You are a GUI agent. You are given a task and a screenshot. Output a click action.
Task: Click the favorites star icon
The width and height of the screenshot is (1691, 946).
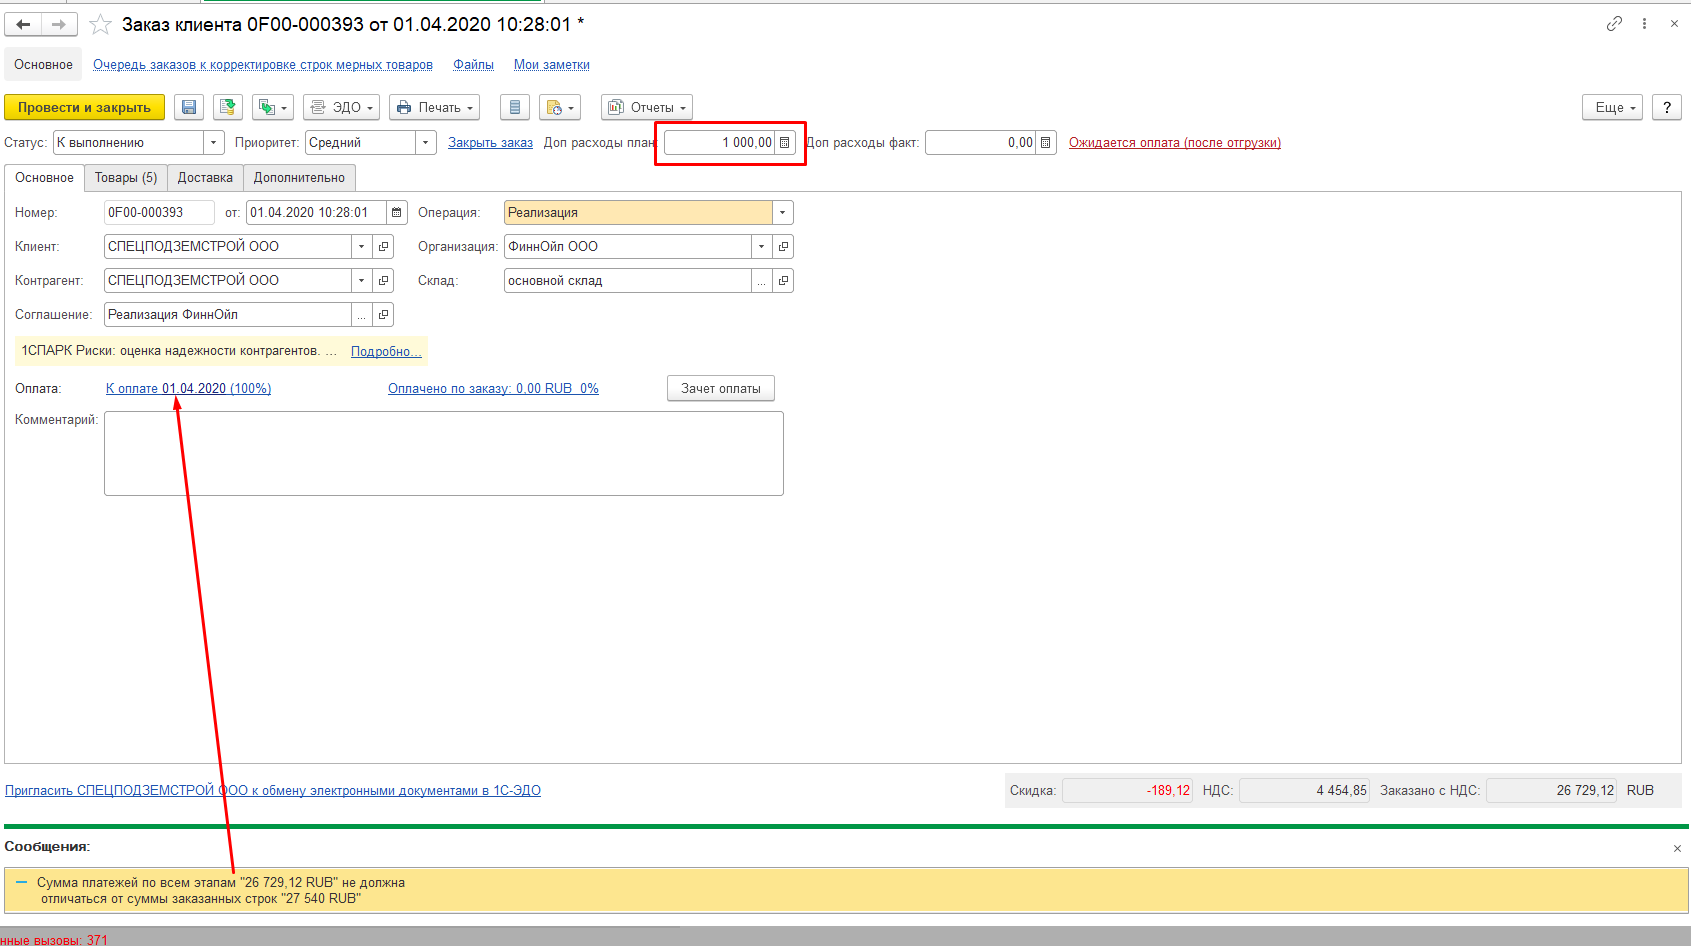point(100,25)
